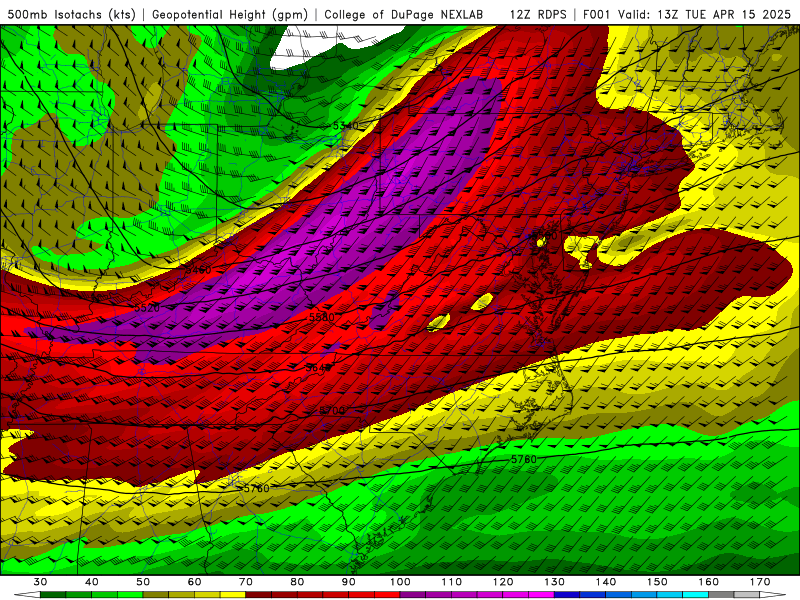Click the colorbar value label 80
Viewport: 800px width, 600px height.
(297, 582)
